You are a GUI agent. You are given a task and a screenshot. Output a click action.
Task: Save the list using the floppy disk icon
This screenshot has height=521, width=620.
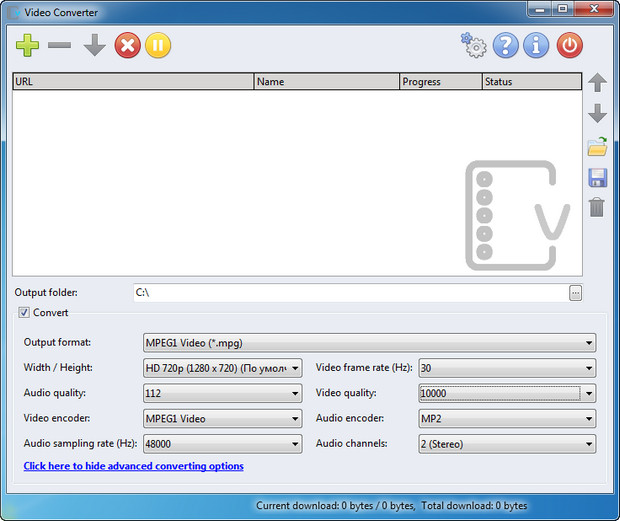click(x=597, y=178)
